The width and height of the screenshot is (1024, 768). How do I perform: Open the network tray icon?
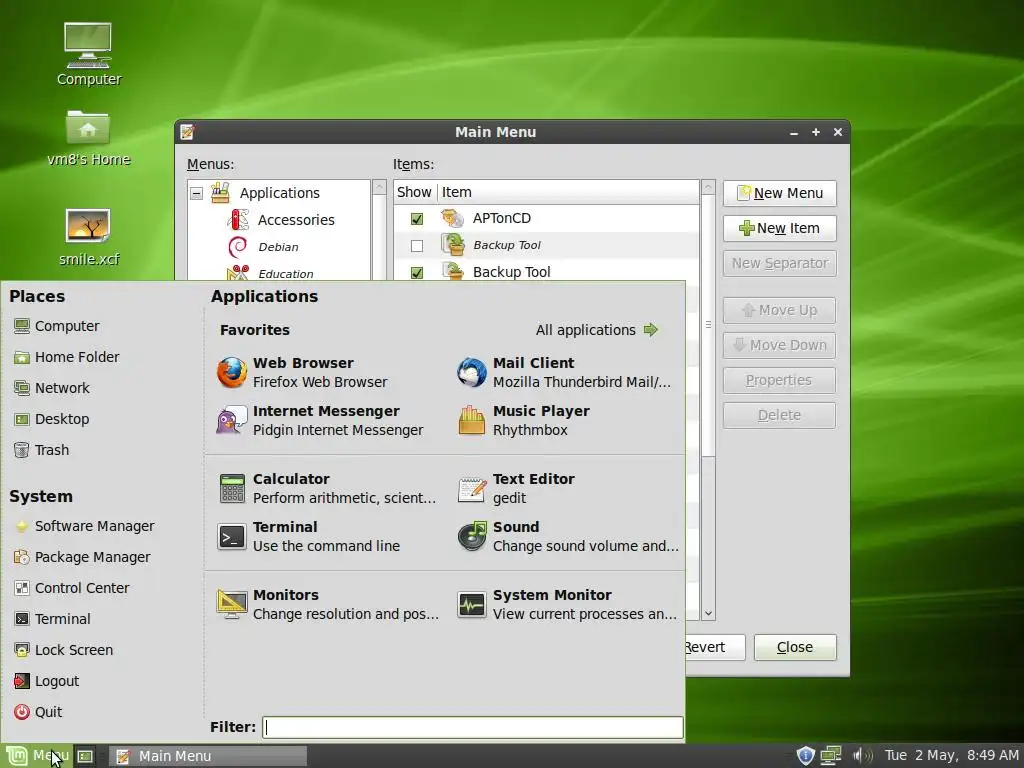(x=831, y=756)
